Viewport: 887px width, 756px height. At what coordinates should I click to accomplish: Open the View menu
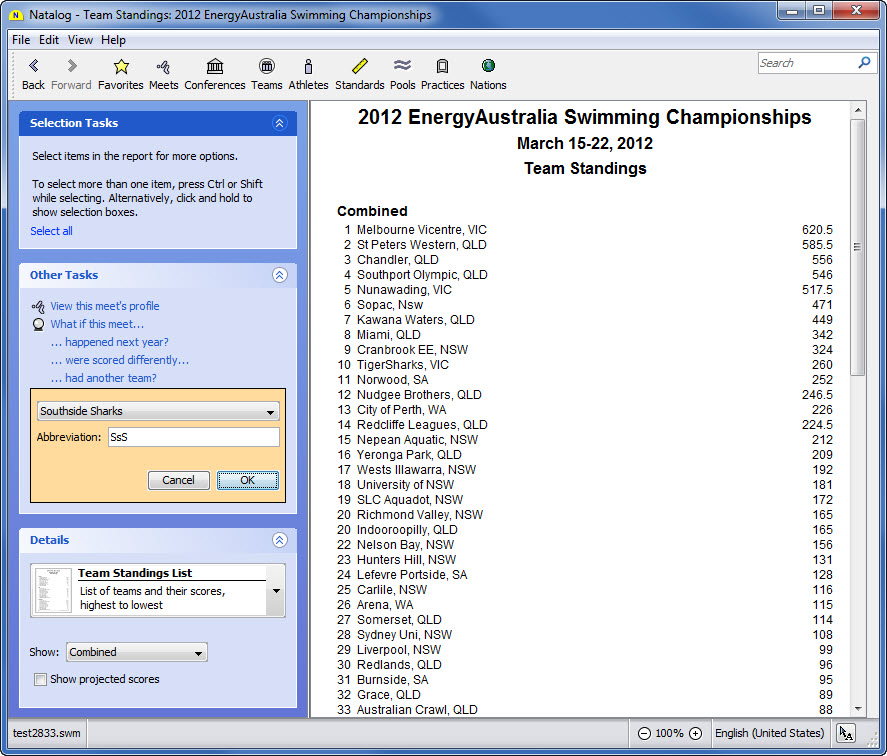coord(80,40)
